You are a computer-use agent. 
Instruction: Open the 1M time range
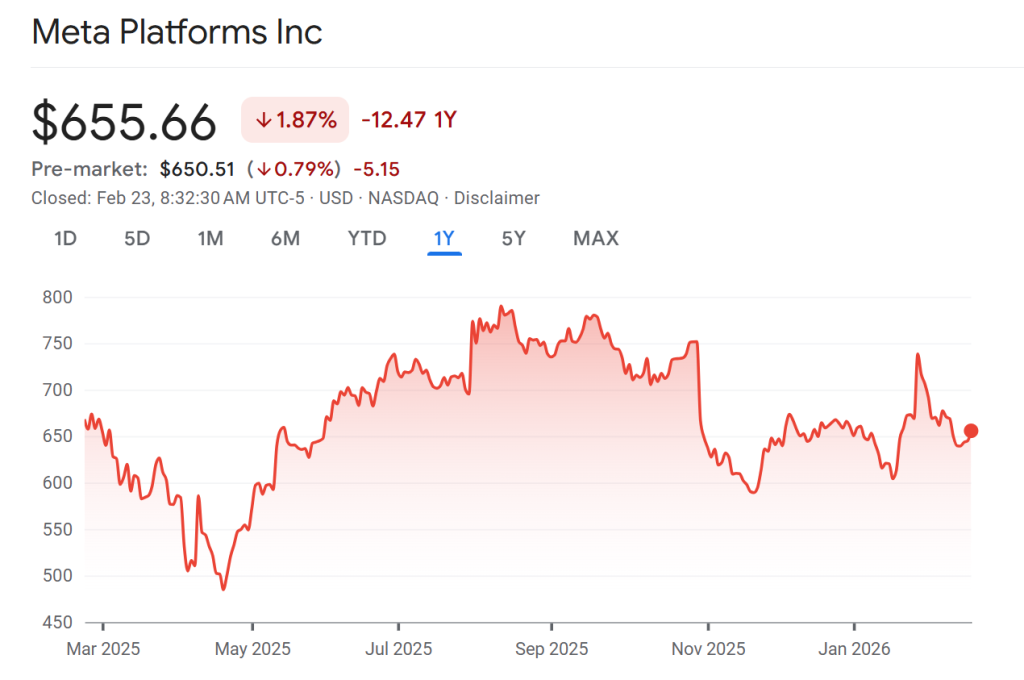tap(211, 239)
